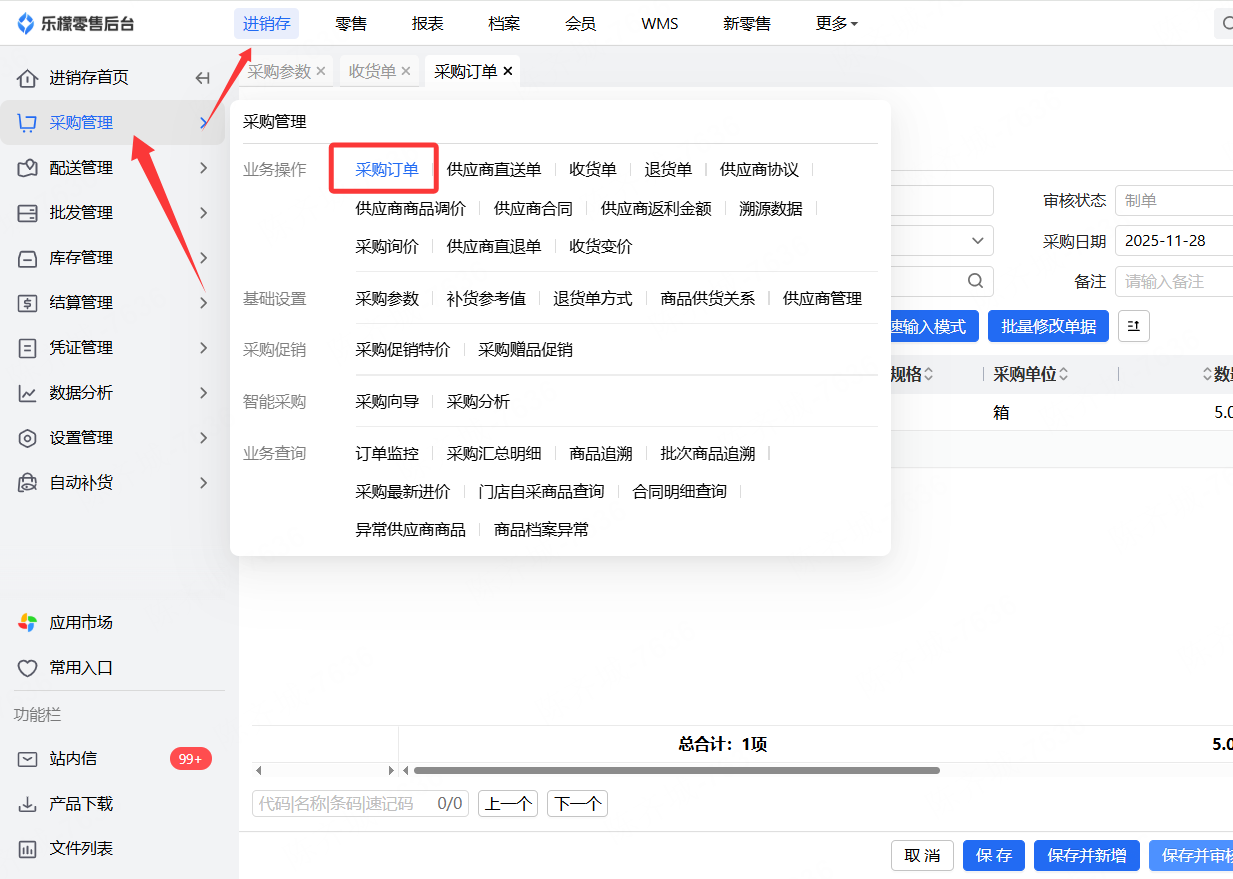The image size is (1233, 879).
Task: Click the search magnifier in the input field
Action: [976, 282]
